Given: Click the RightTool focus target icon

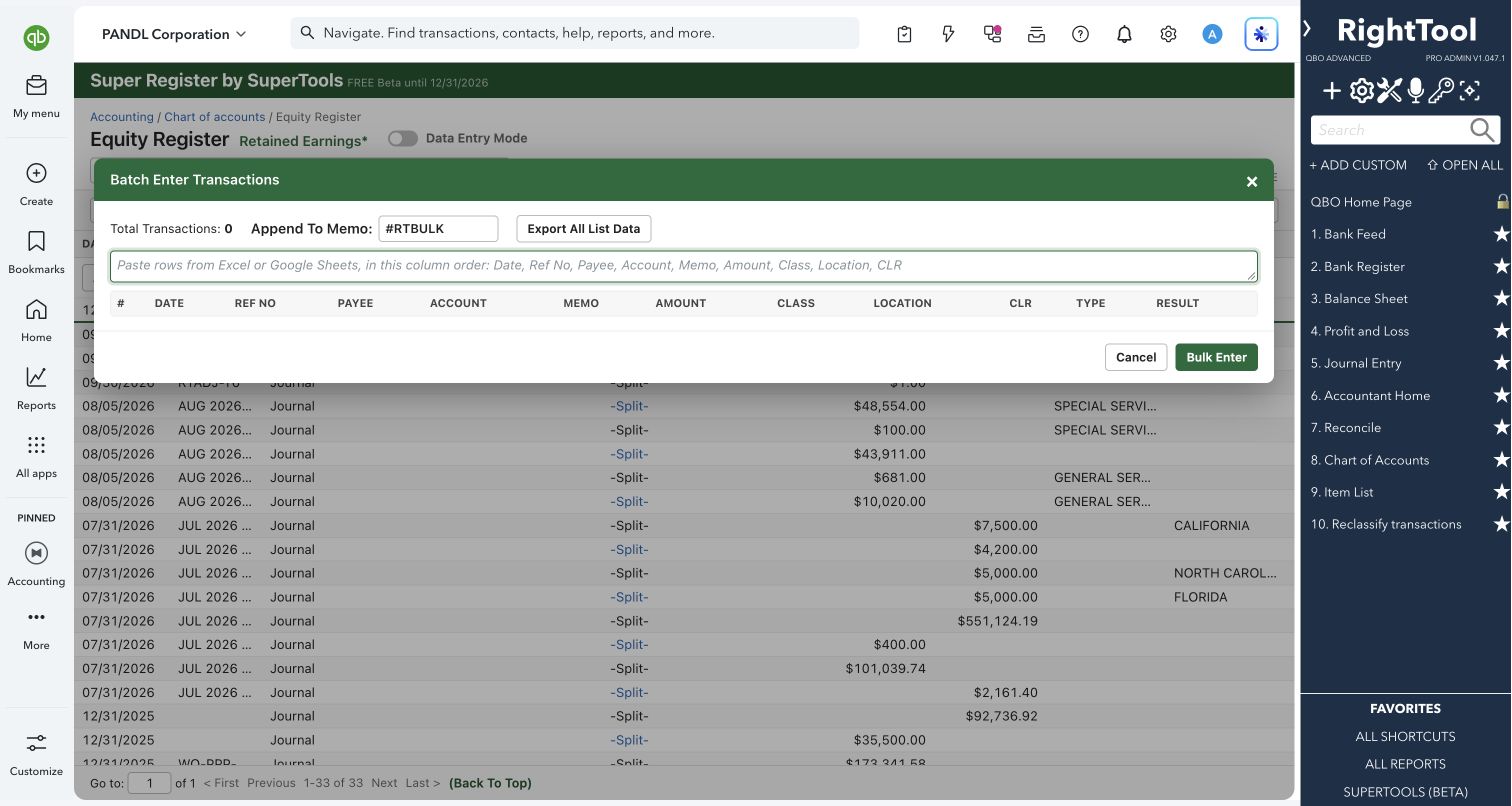Looking at the screenshot, I should 1469,92.
